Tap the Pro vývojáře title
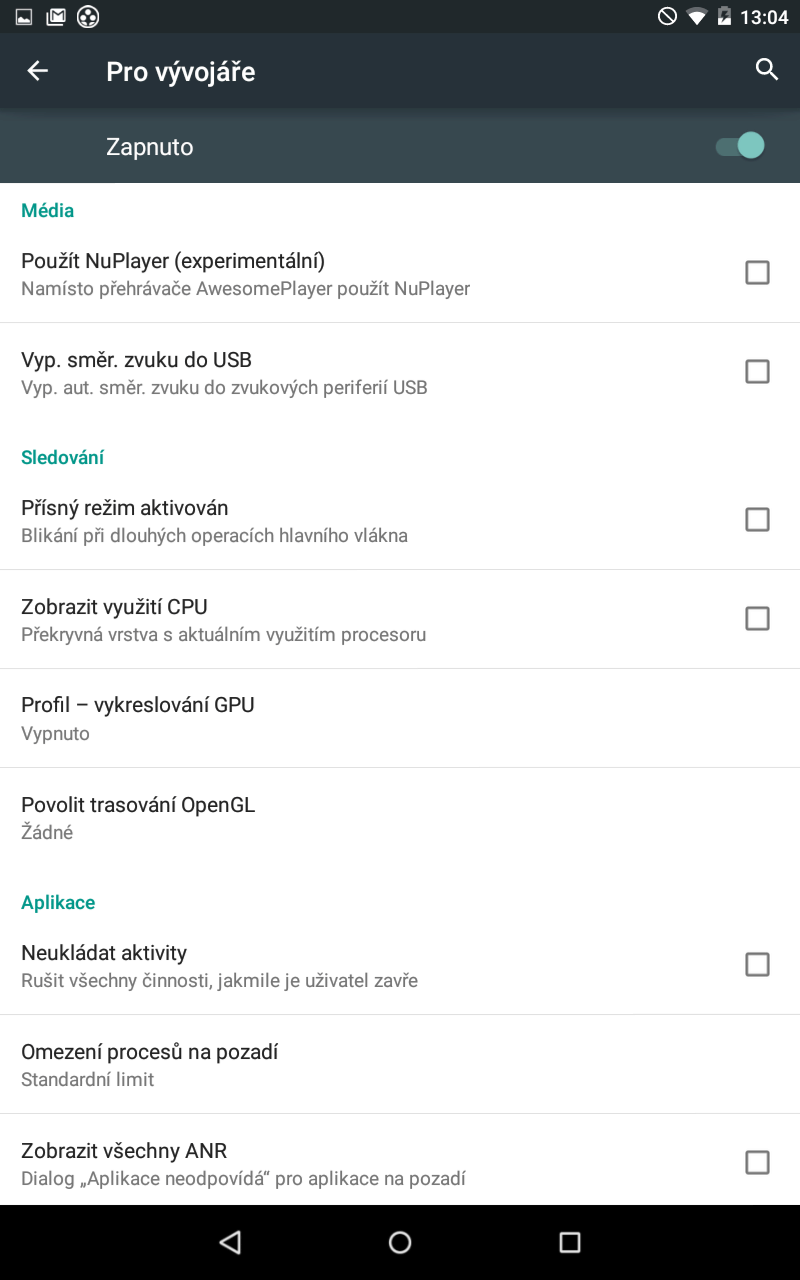Image resolution: width=800 pixels, height=1280 pixels. coord(181,72)
